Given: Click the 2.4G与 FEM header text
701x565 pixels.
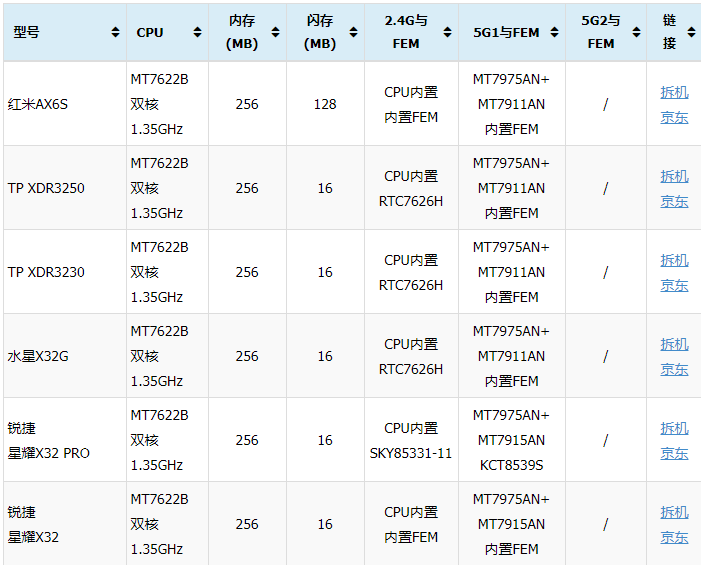Looking at the screenshot, I should (406, 32).
